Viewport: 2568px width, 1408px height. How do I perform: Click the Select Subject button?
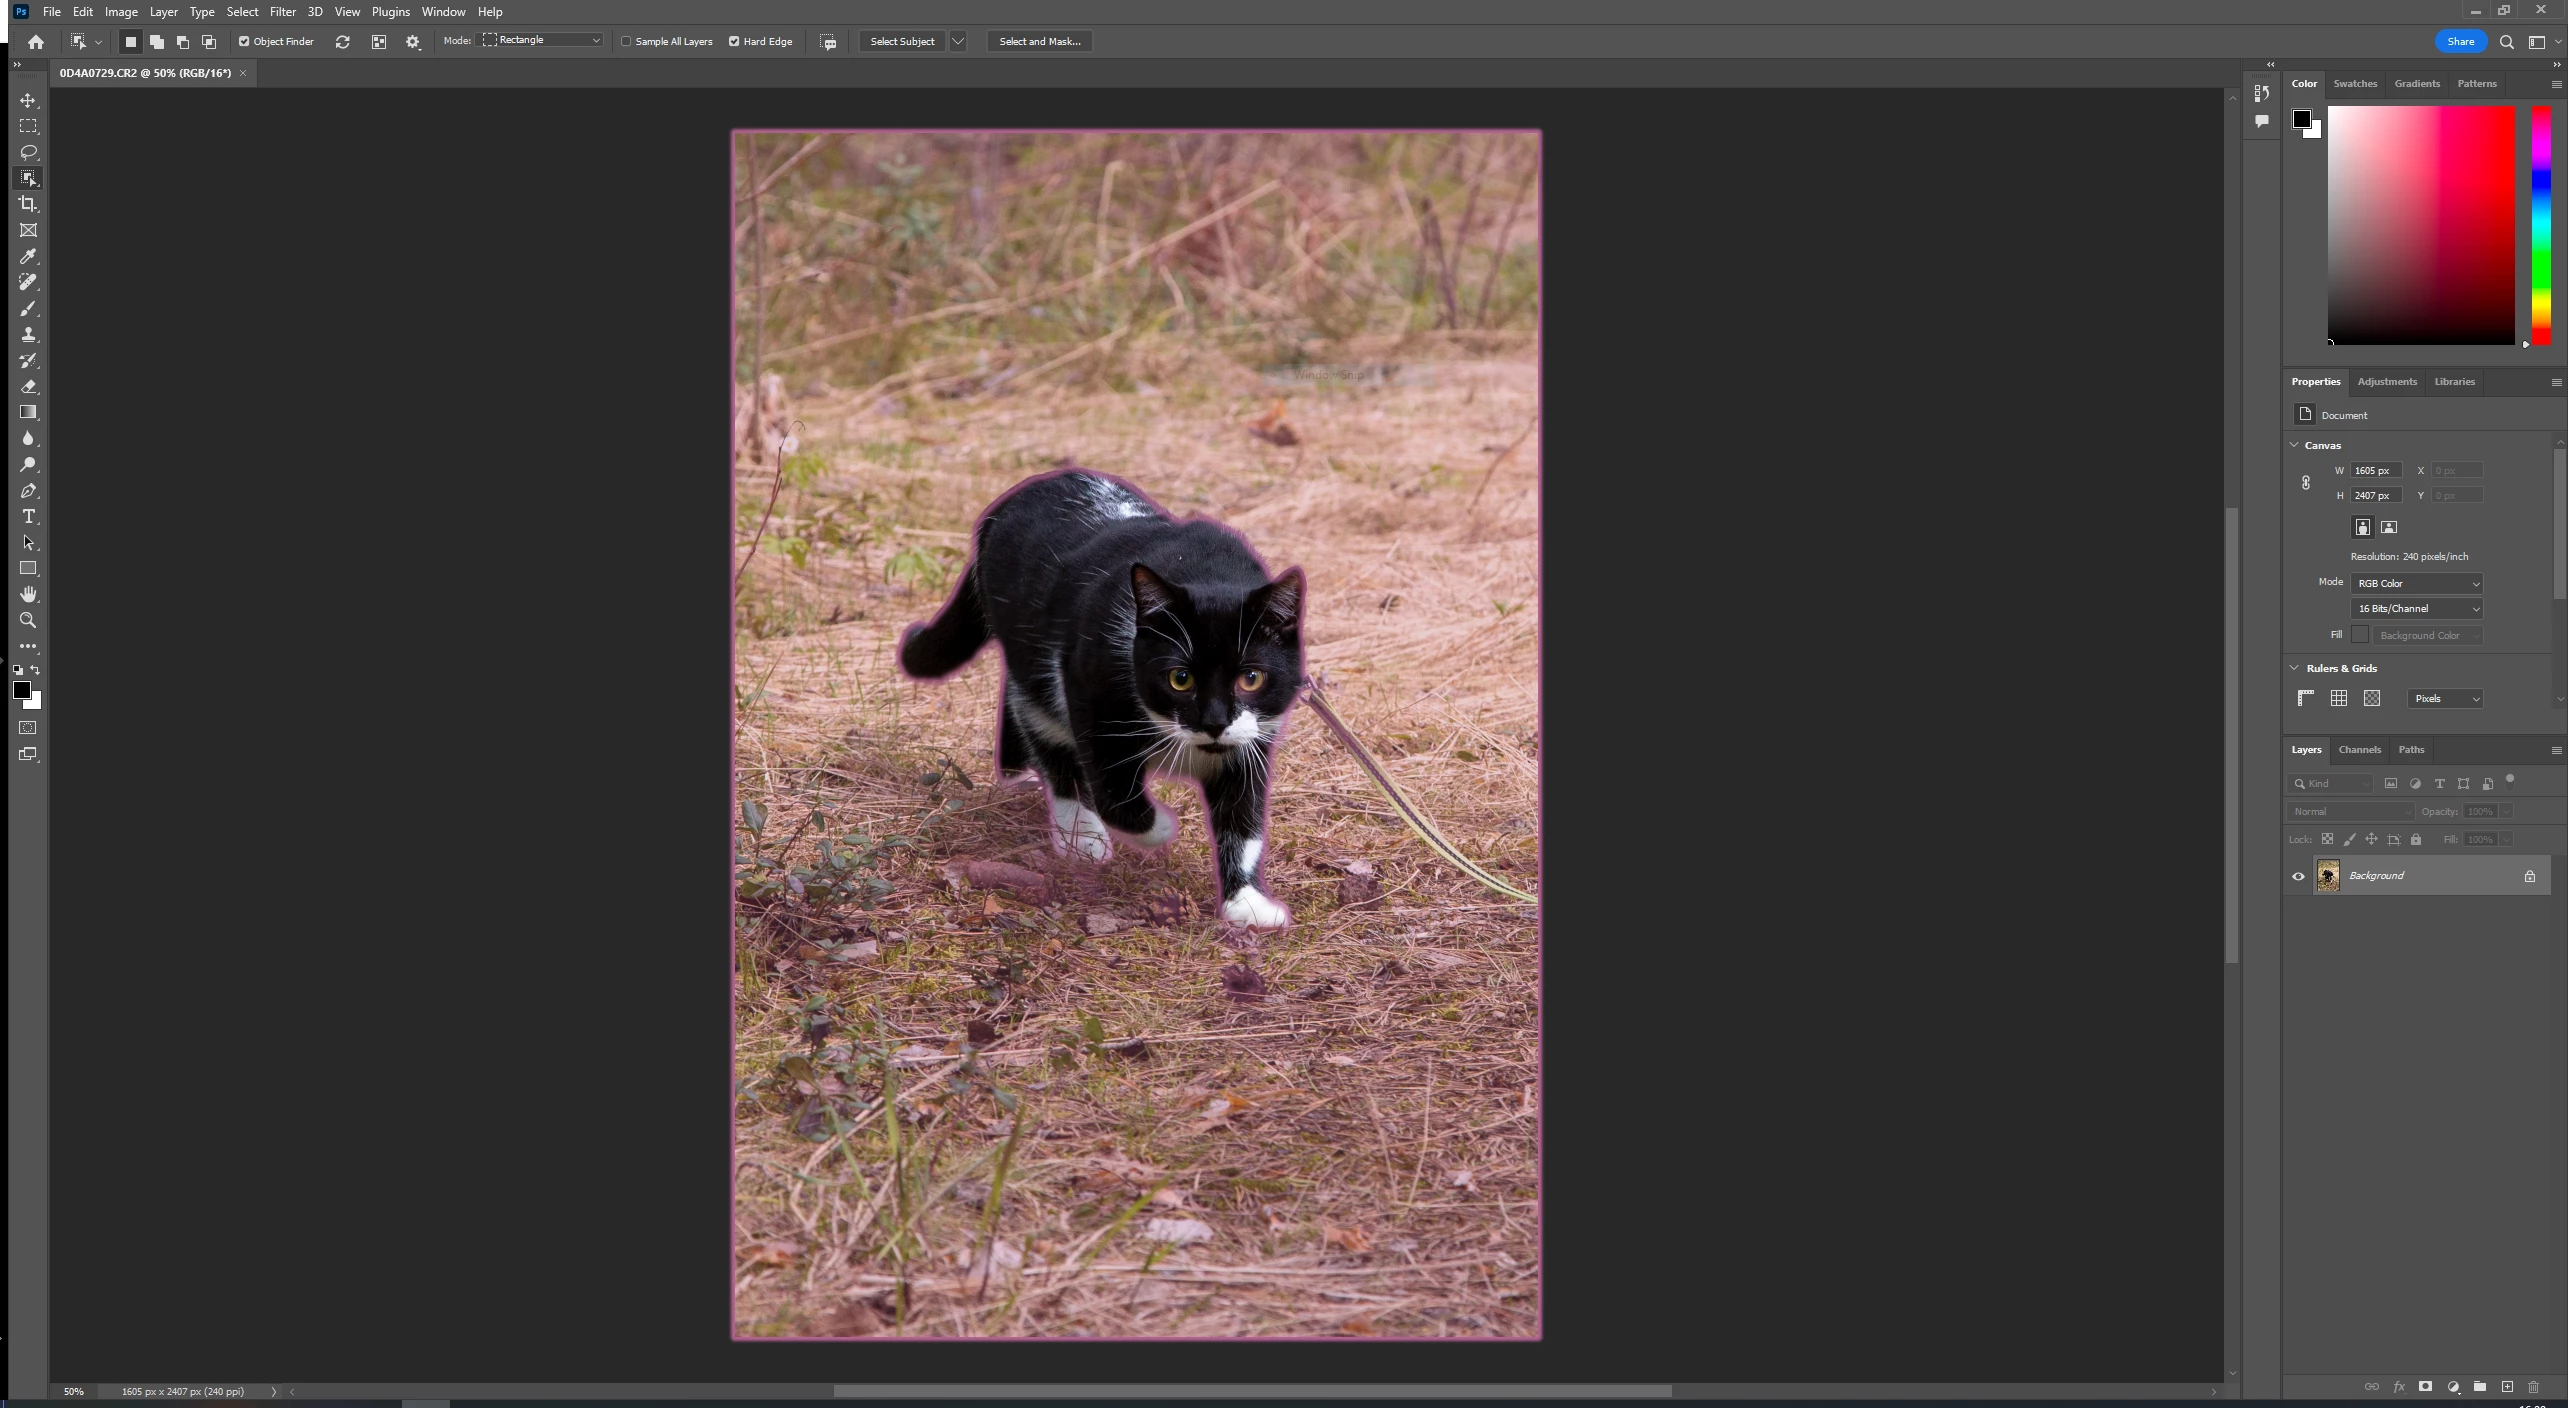[901, 41]
